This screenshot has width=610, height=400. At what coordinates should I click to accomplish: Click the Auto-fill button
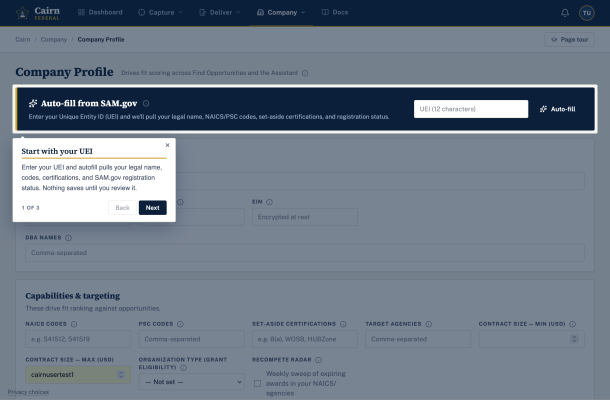point(557,109)
